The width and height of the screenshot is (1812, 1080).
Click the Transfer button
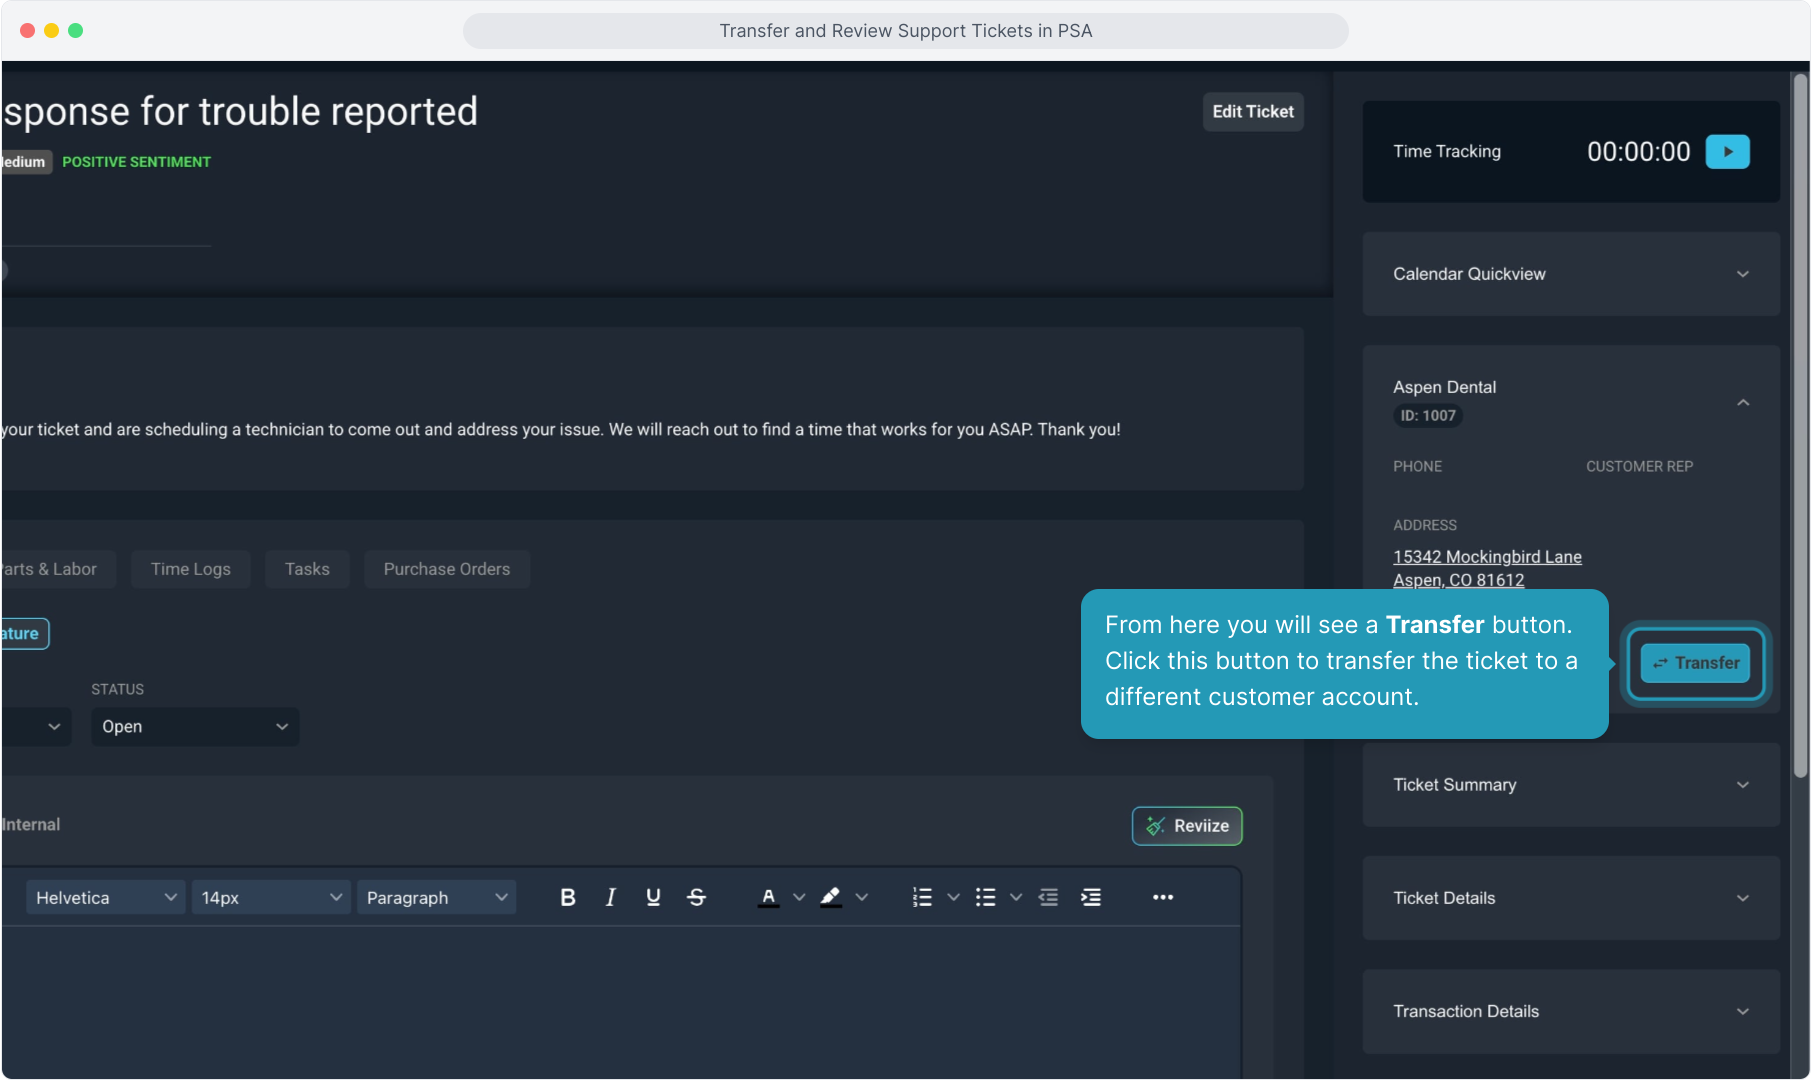pyautogui.click(x=1695, y=663)
